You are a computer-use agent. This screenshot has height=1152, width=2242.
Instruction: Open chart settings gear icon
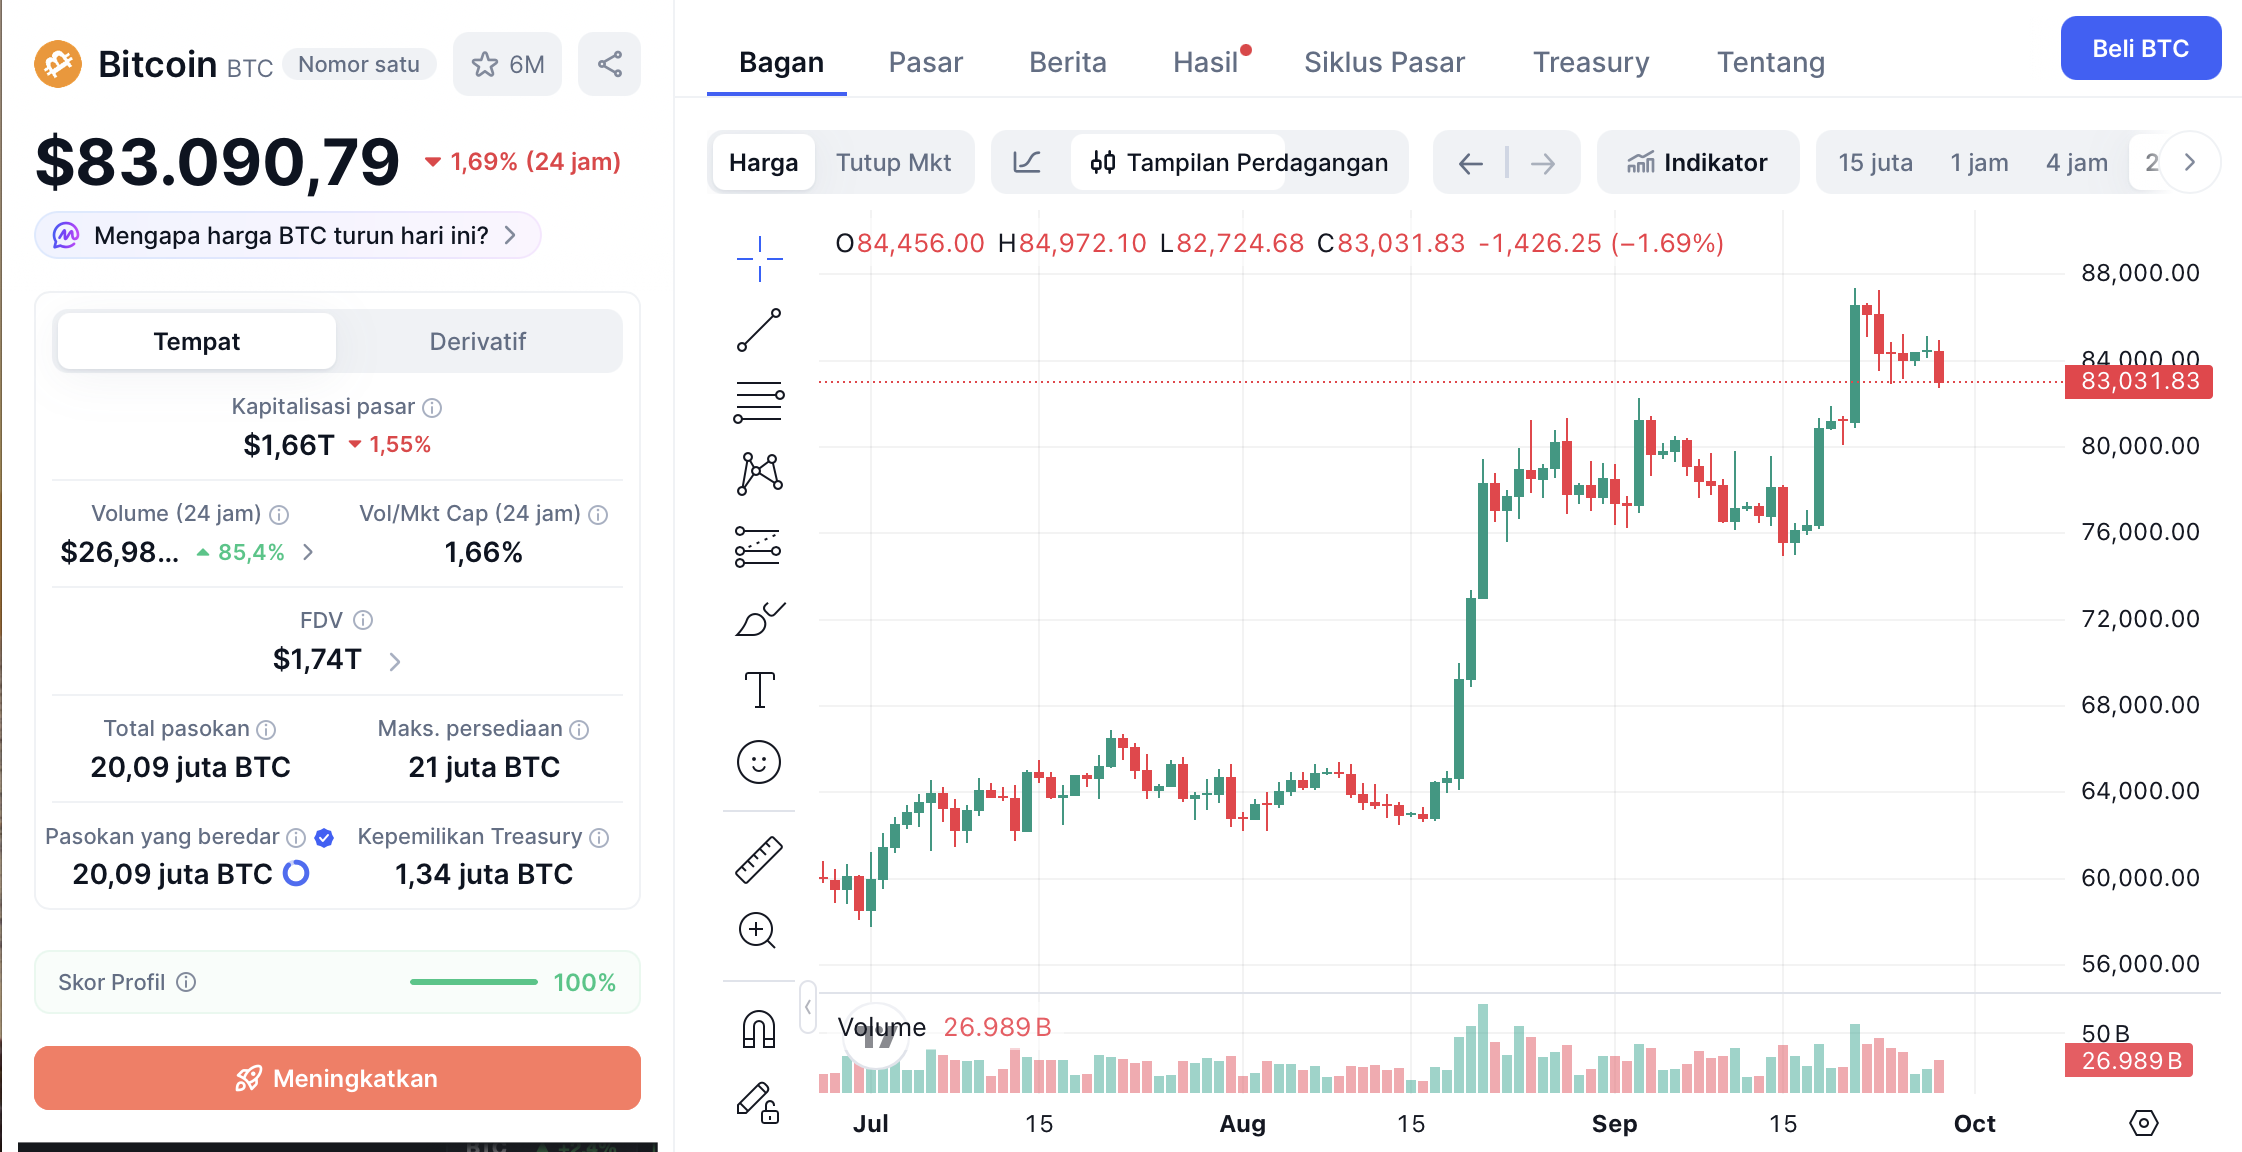click(x=2143, y=1123)
